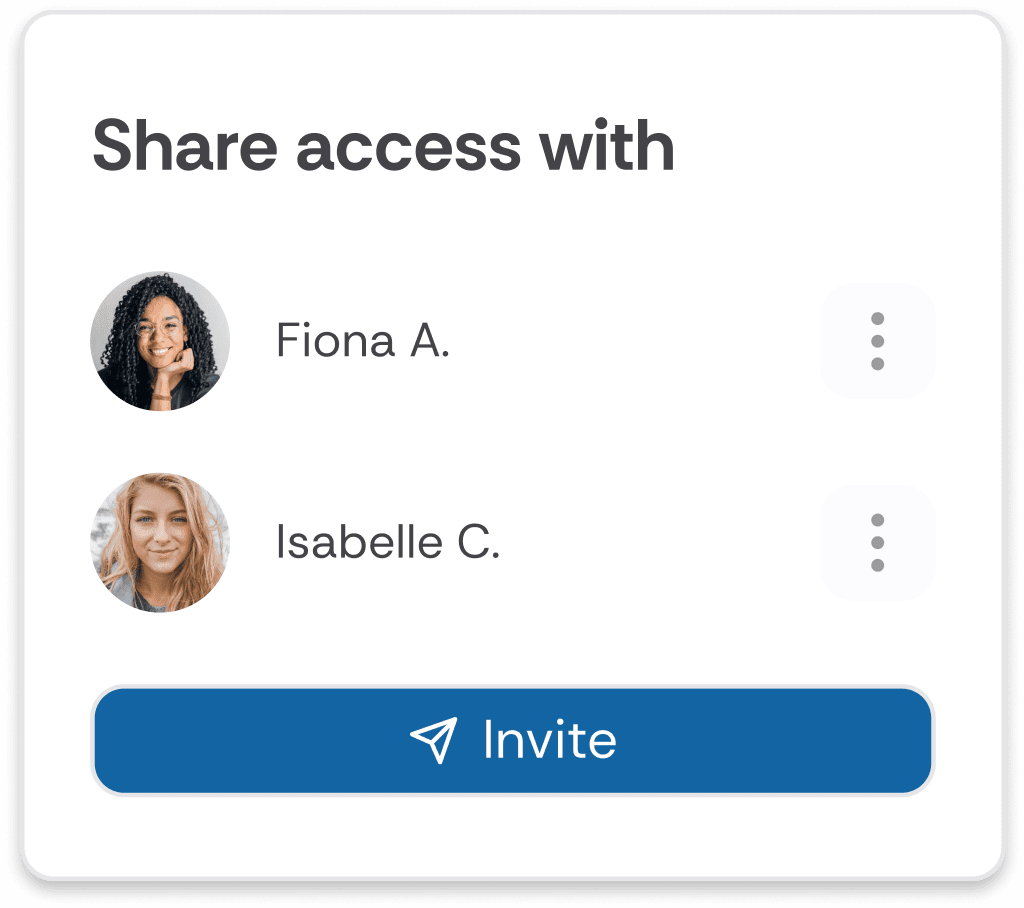Select the kebab menu beside Fiona A.
Image resolution: width=1024 pixels, height=908 pixels.
click(x=877, y=341)
